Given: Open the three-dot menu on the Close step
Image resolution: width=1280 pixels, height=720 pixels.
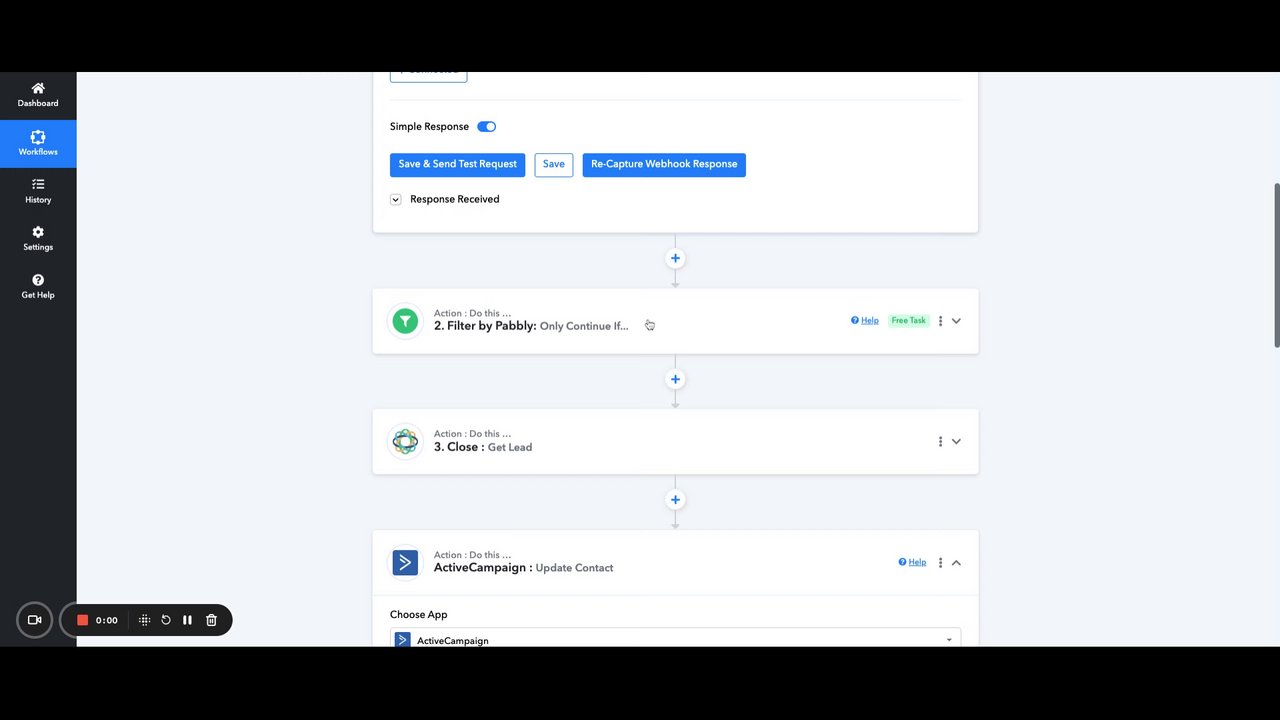Looking at the screenshot, I should pyautogui.click(x=940, y=441).
